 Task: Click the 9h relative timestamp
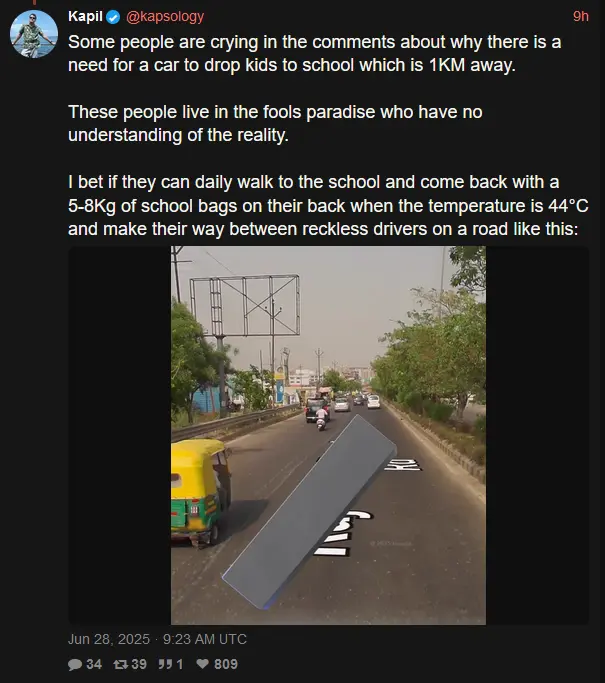[x=581, y=17]
